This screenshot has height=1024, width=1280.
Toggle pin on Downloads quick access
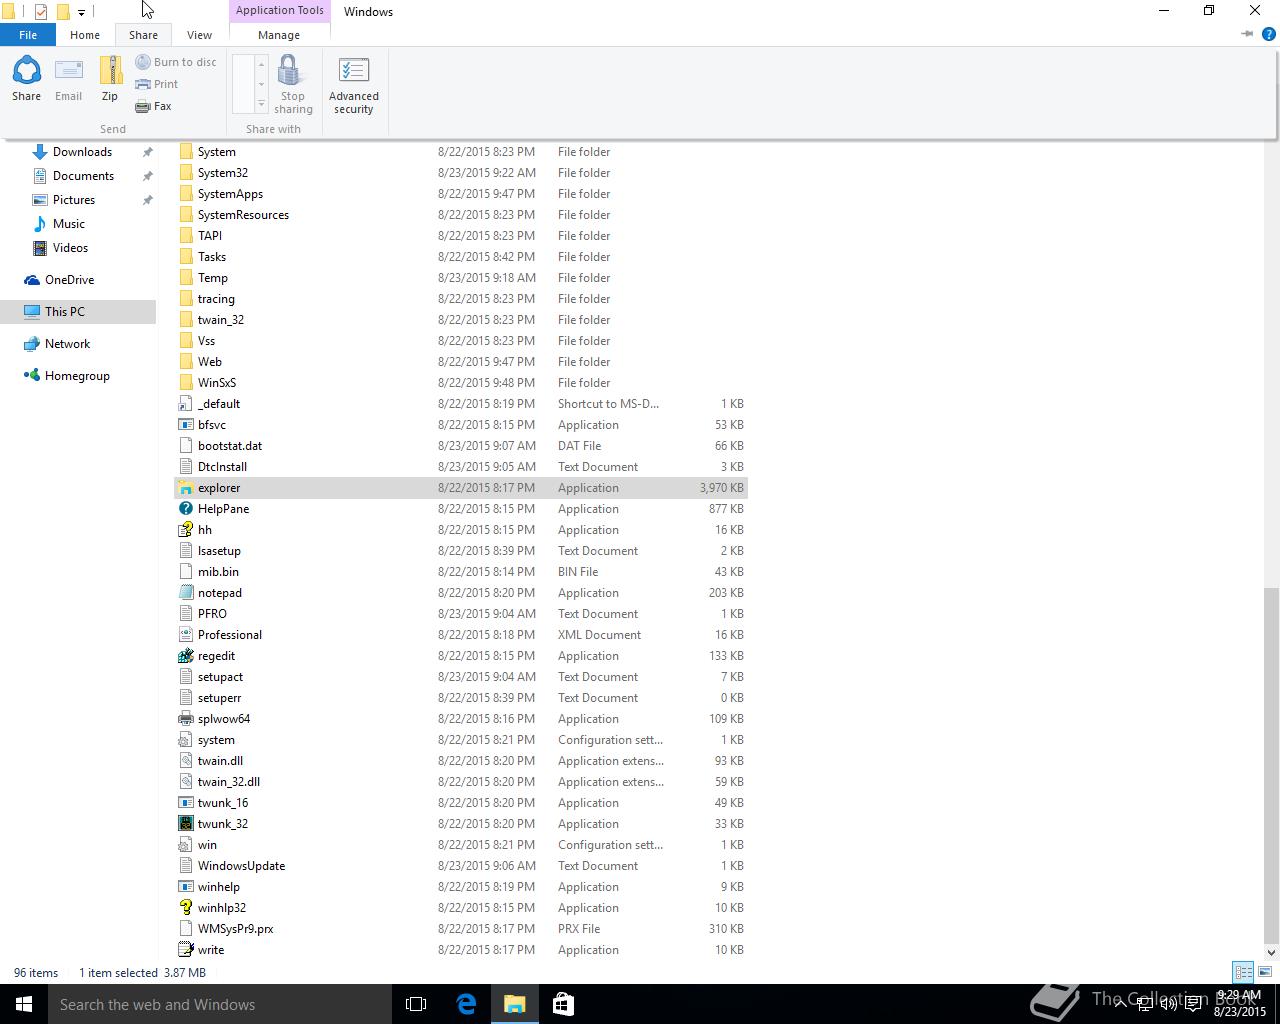click(147, 152)
